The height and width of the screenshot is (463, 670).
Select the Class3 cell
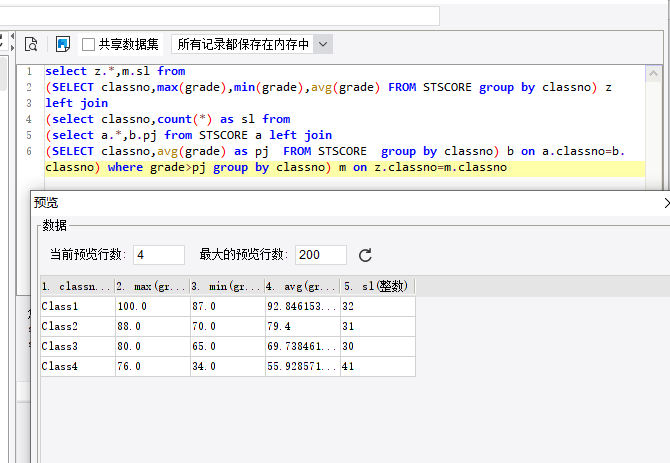pyautogui.click(x=78, y=346)
